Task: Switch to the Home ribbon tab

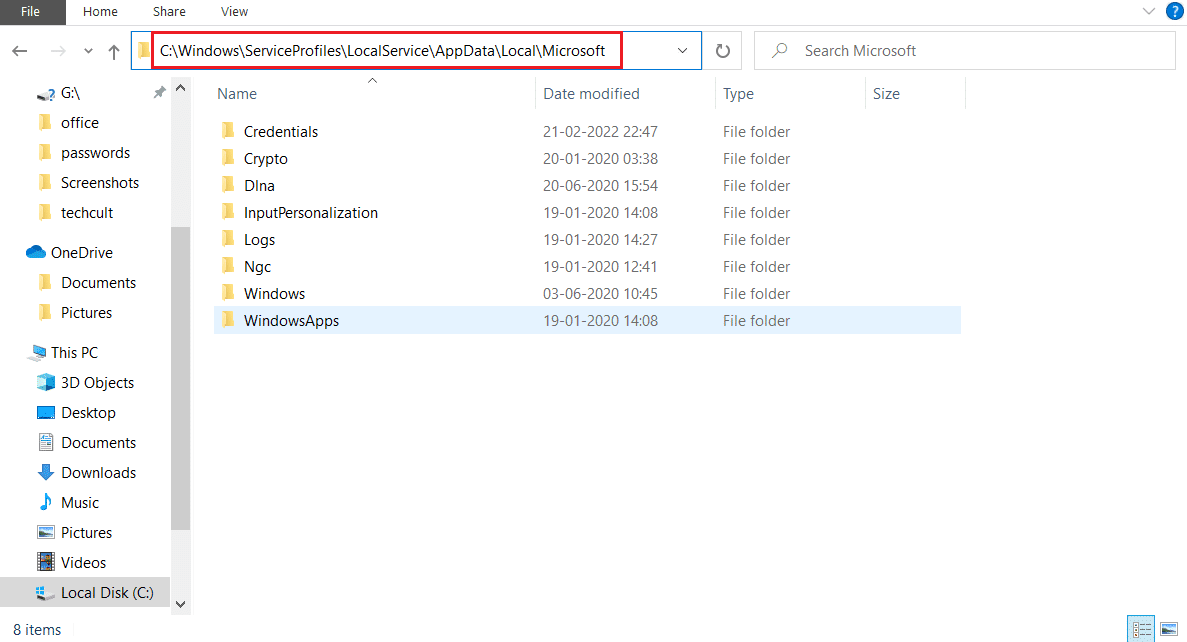Action: click(100, 11)
